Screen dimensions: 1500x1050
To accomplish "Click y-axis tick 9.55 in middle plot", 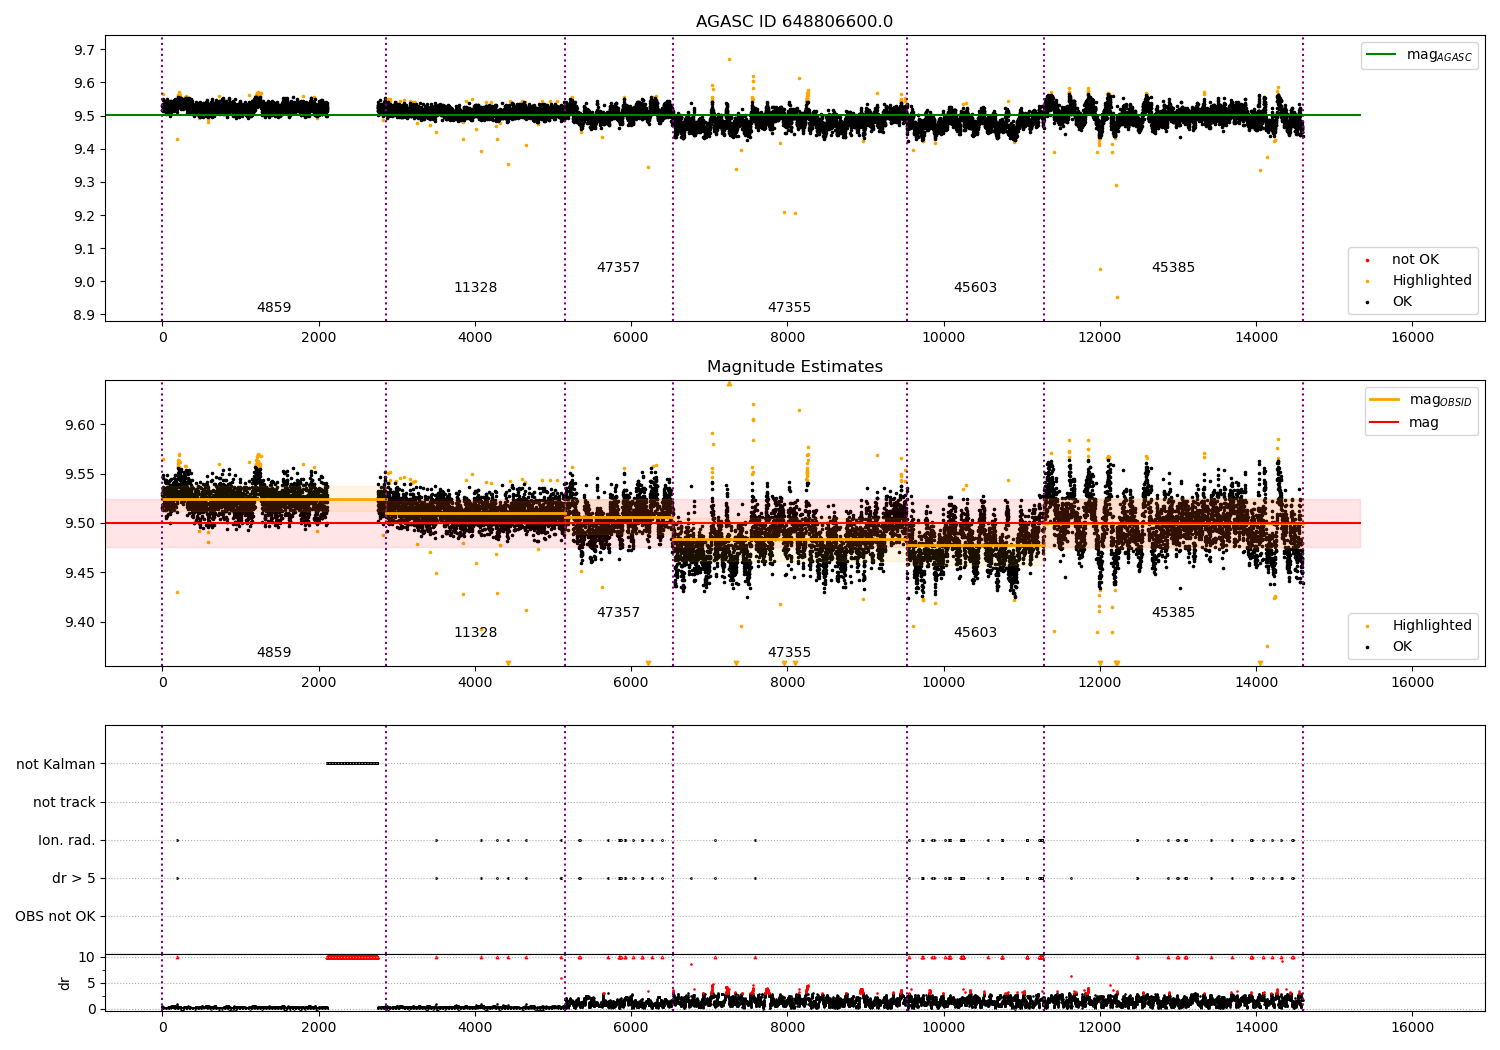I will pos(81,474).
